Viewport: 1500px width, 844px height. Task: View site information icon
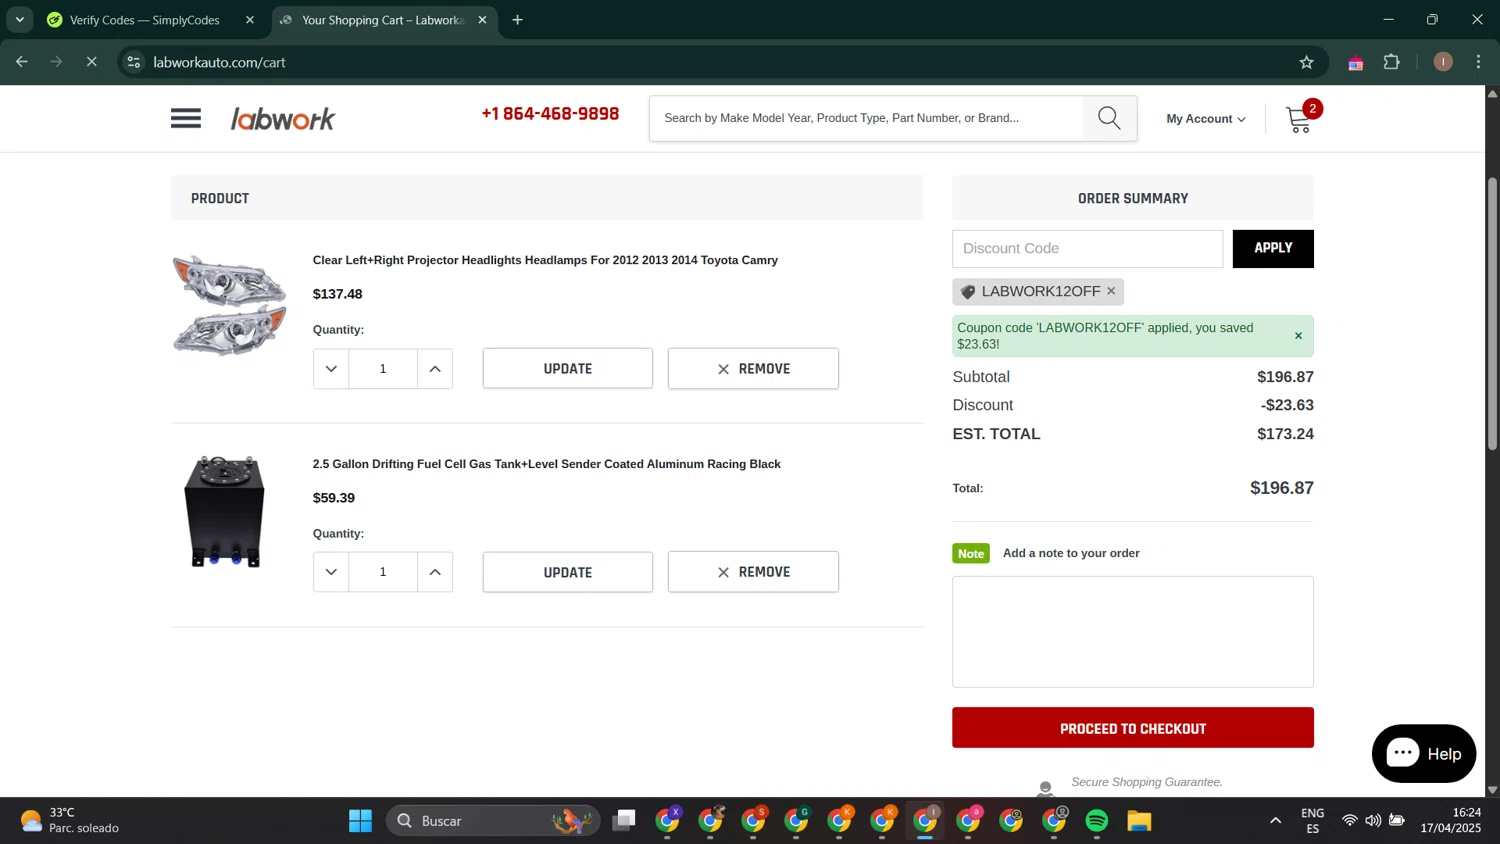(x=134, y=62)
